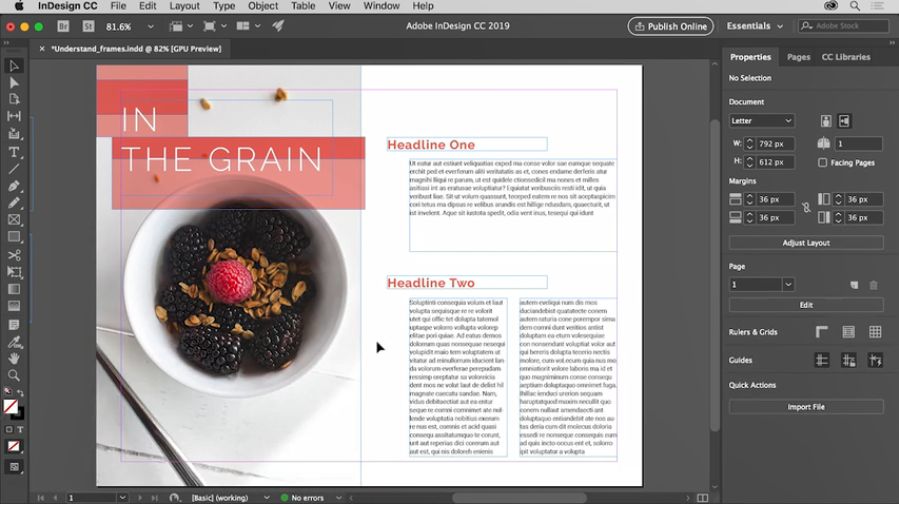Select the Type tool
The height and width of the screenshot is (505, 899).
14,152
